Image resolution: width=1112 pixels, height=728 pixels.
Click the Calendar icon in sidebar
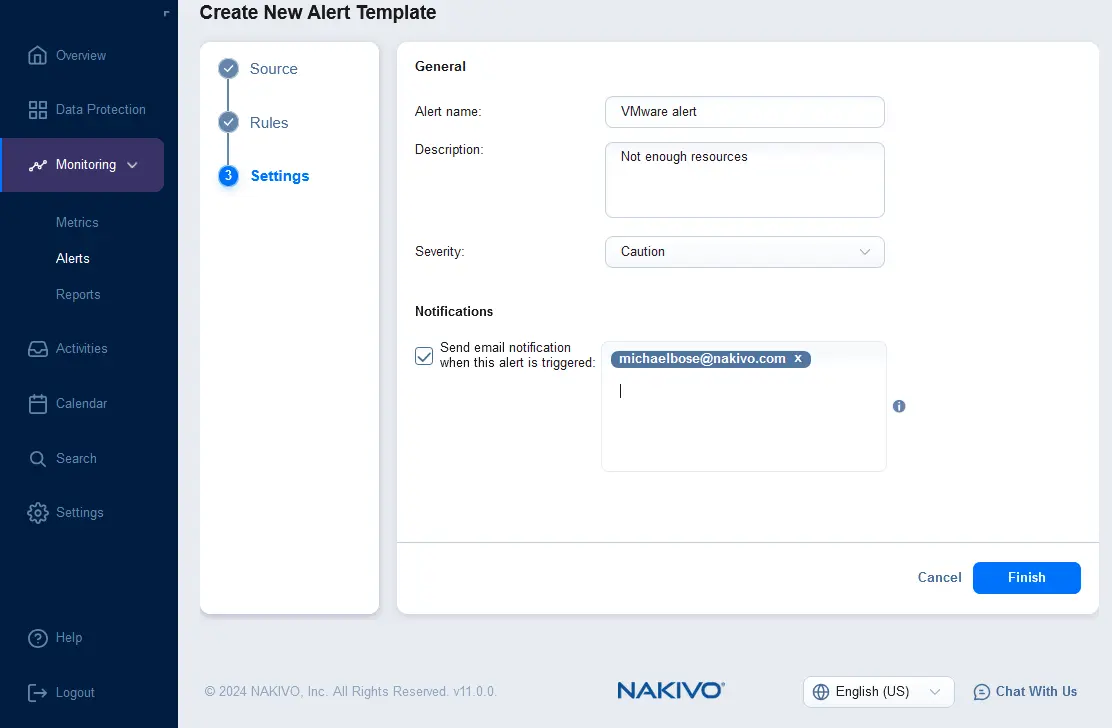[38, 403]
